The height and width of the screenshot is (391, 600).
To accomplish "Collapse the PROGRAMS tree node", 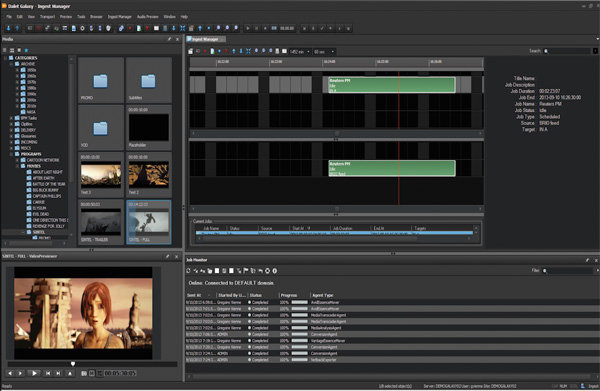I will pos(11,154).
